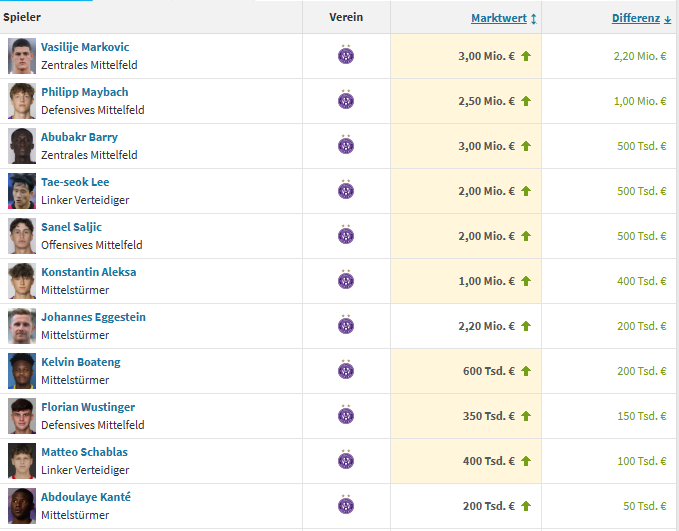Screen dimensions: 679x531
Task: Open Johannes Eggestein's player profile
Action: 94,317
